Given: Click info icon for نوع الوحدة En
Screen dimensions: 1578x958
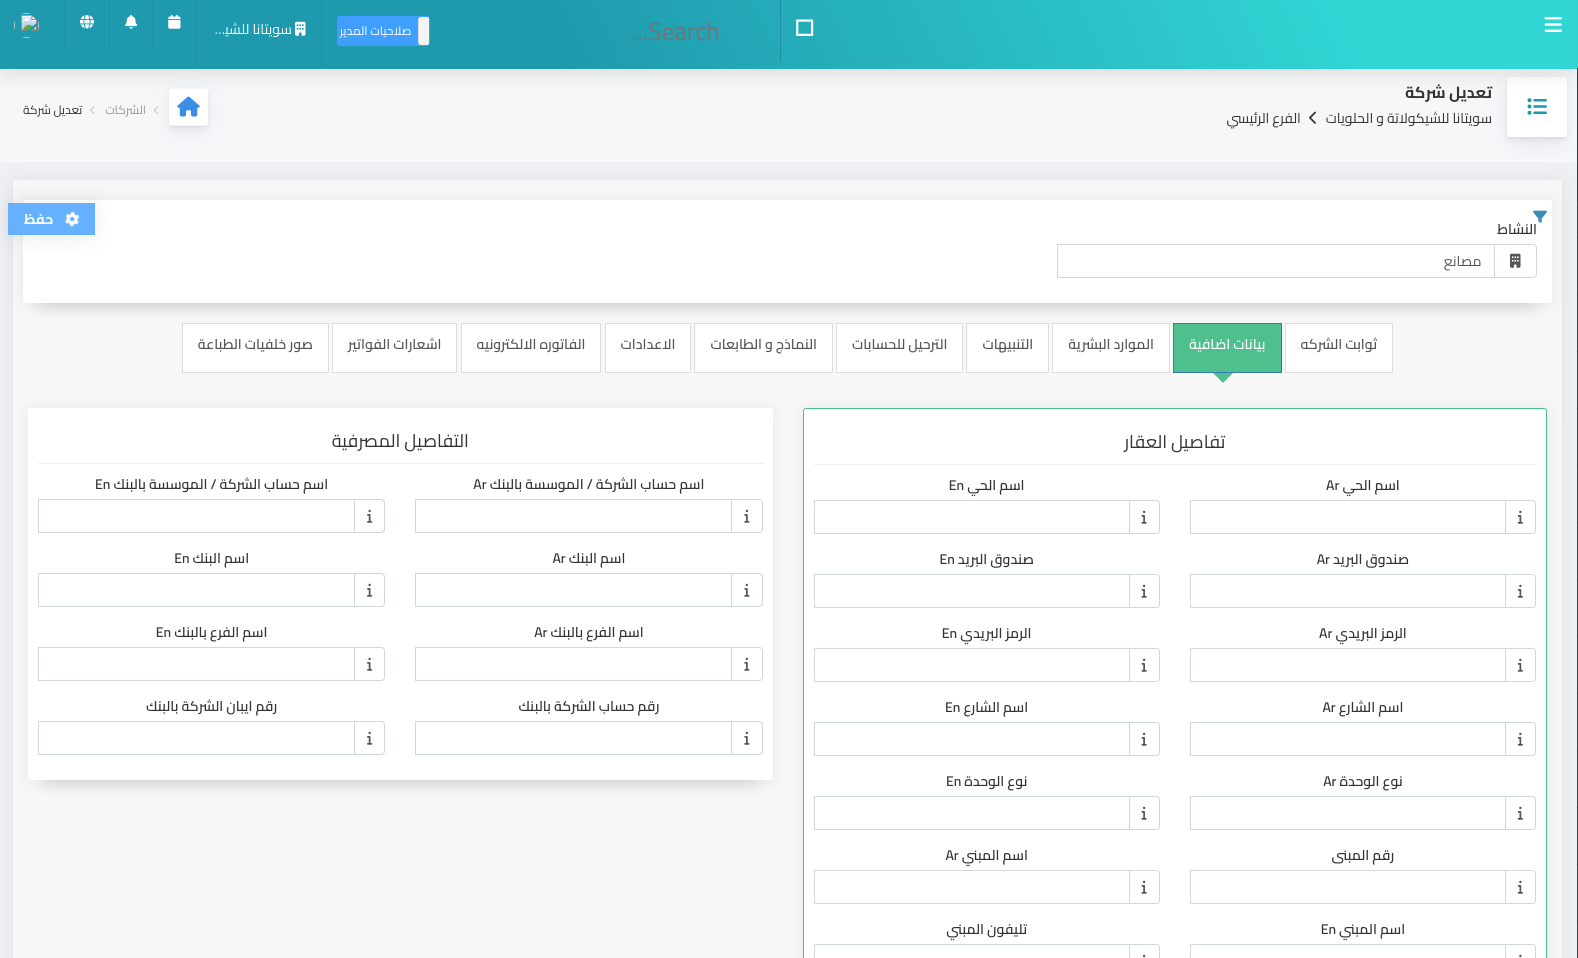Looking at the screenshot, I should point(1144,813).
